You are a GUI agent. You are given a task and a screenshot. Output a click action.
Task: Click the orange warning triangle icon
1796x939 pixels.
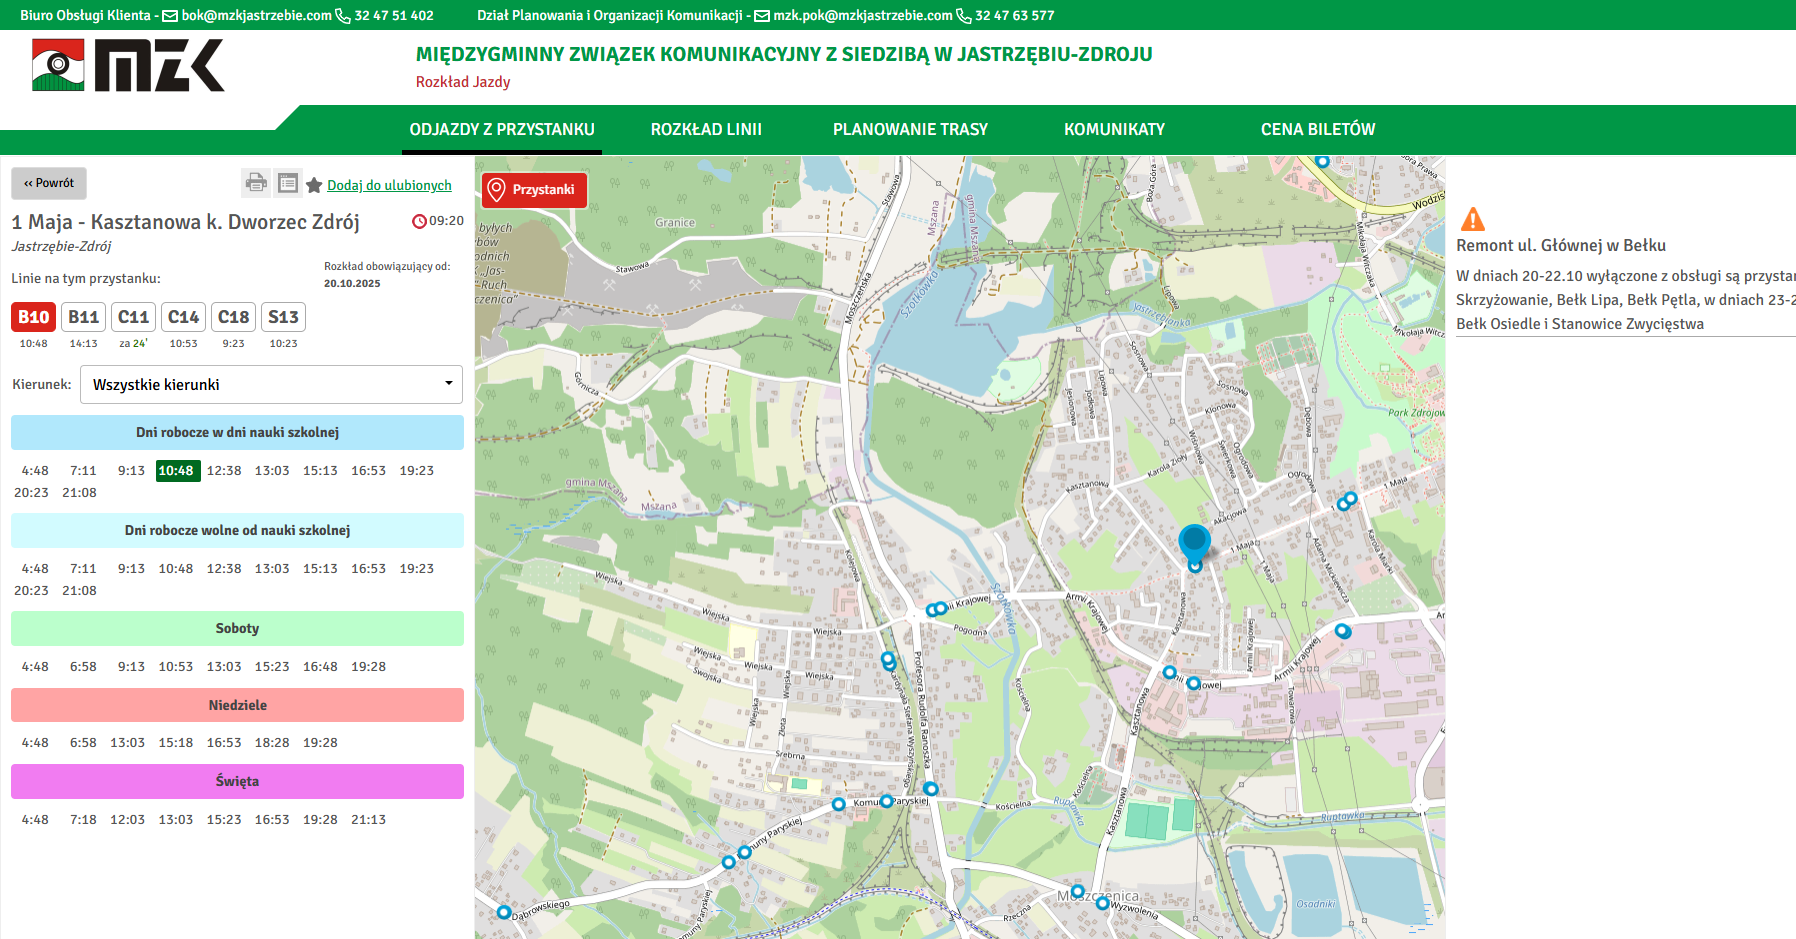click(1472, 219)
